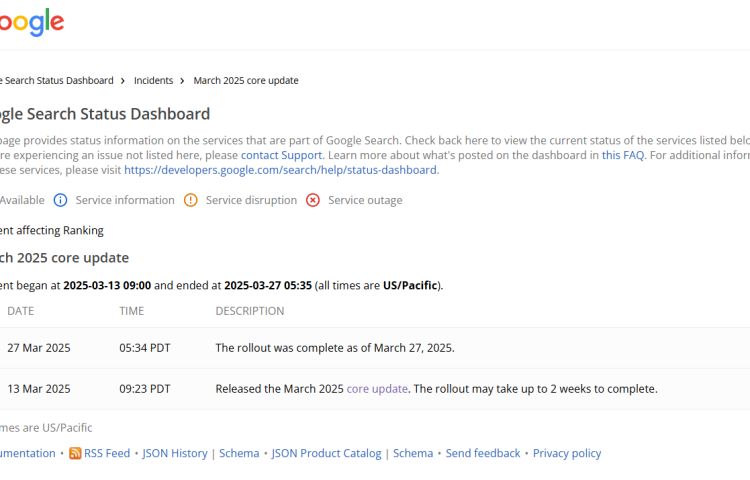The width and height of the screenshot is (750, 480).
Task: Click the orange Service disruption icon
Action: [x=190, y=200]
